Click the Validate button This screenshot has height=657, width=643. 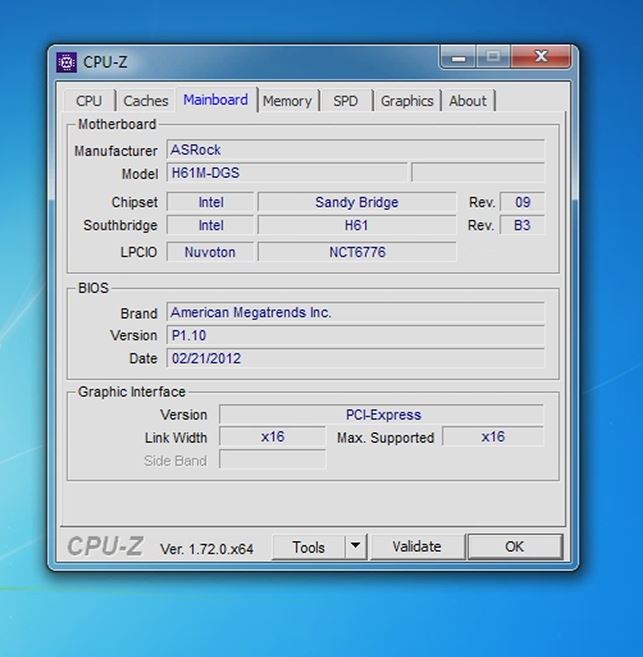(x=417, y=547)
